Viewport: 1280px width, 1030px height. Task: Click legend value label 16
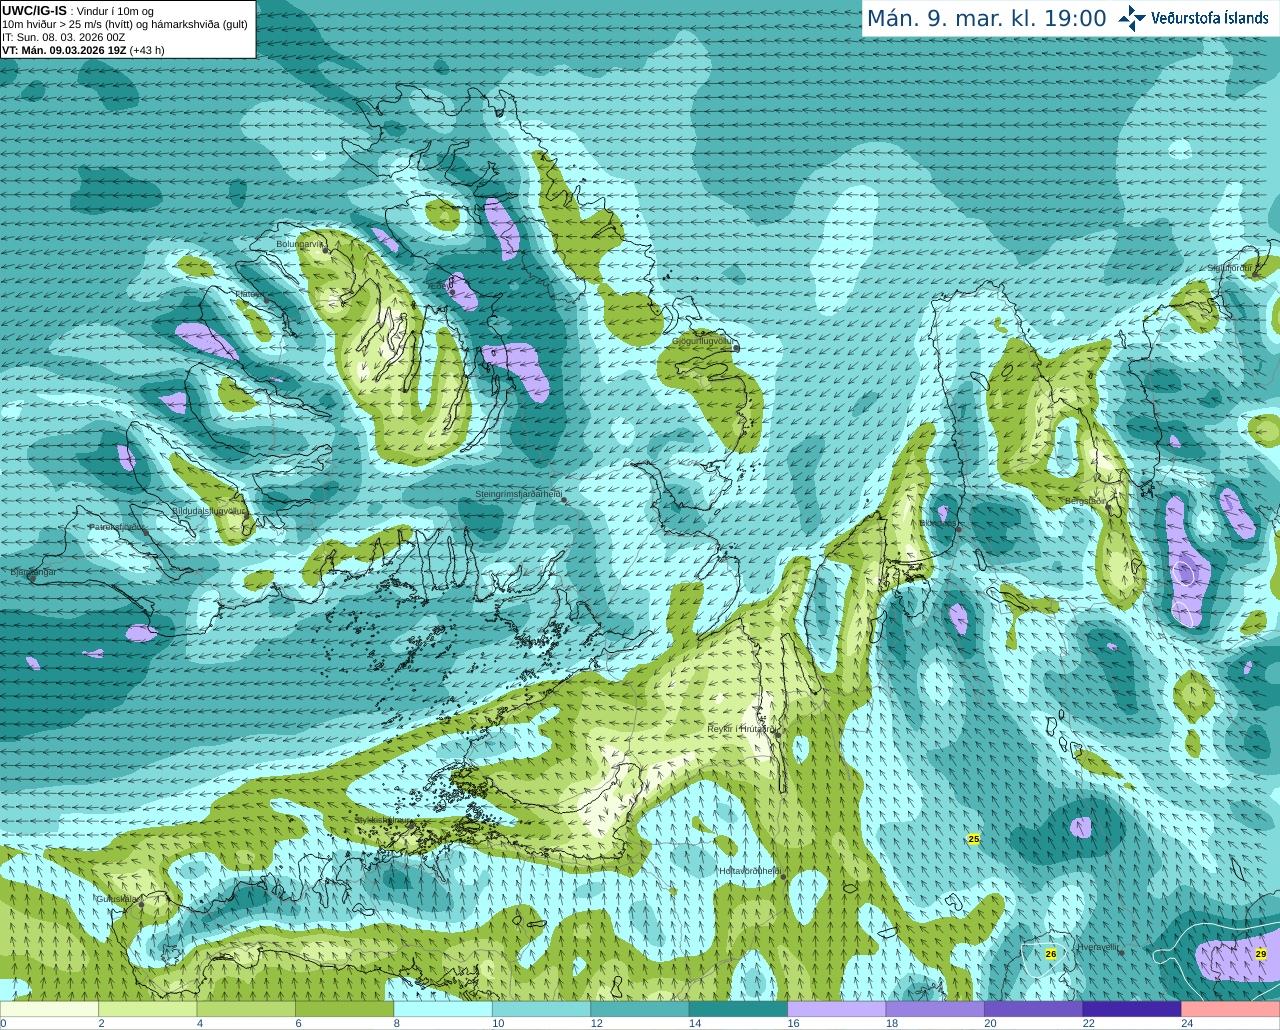(x=793, y=1023)
